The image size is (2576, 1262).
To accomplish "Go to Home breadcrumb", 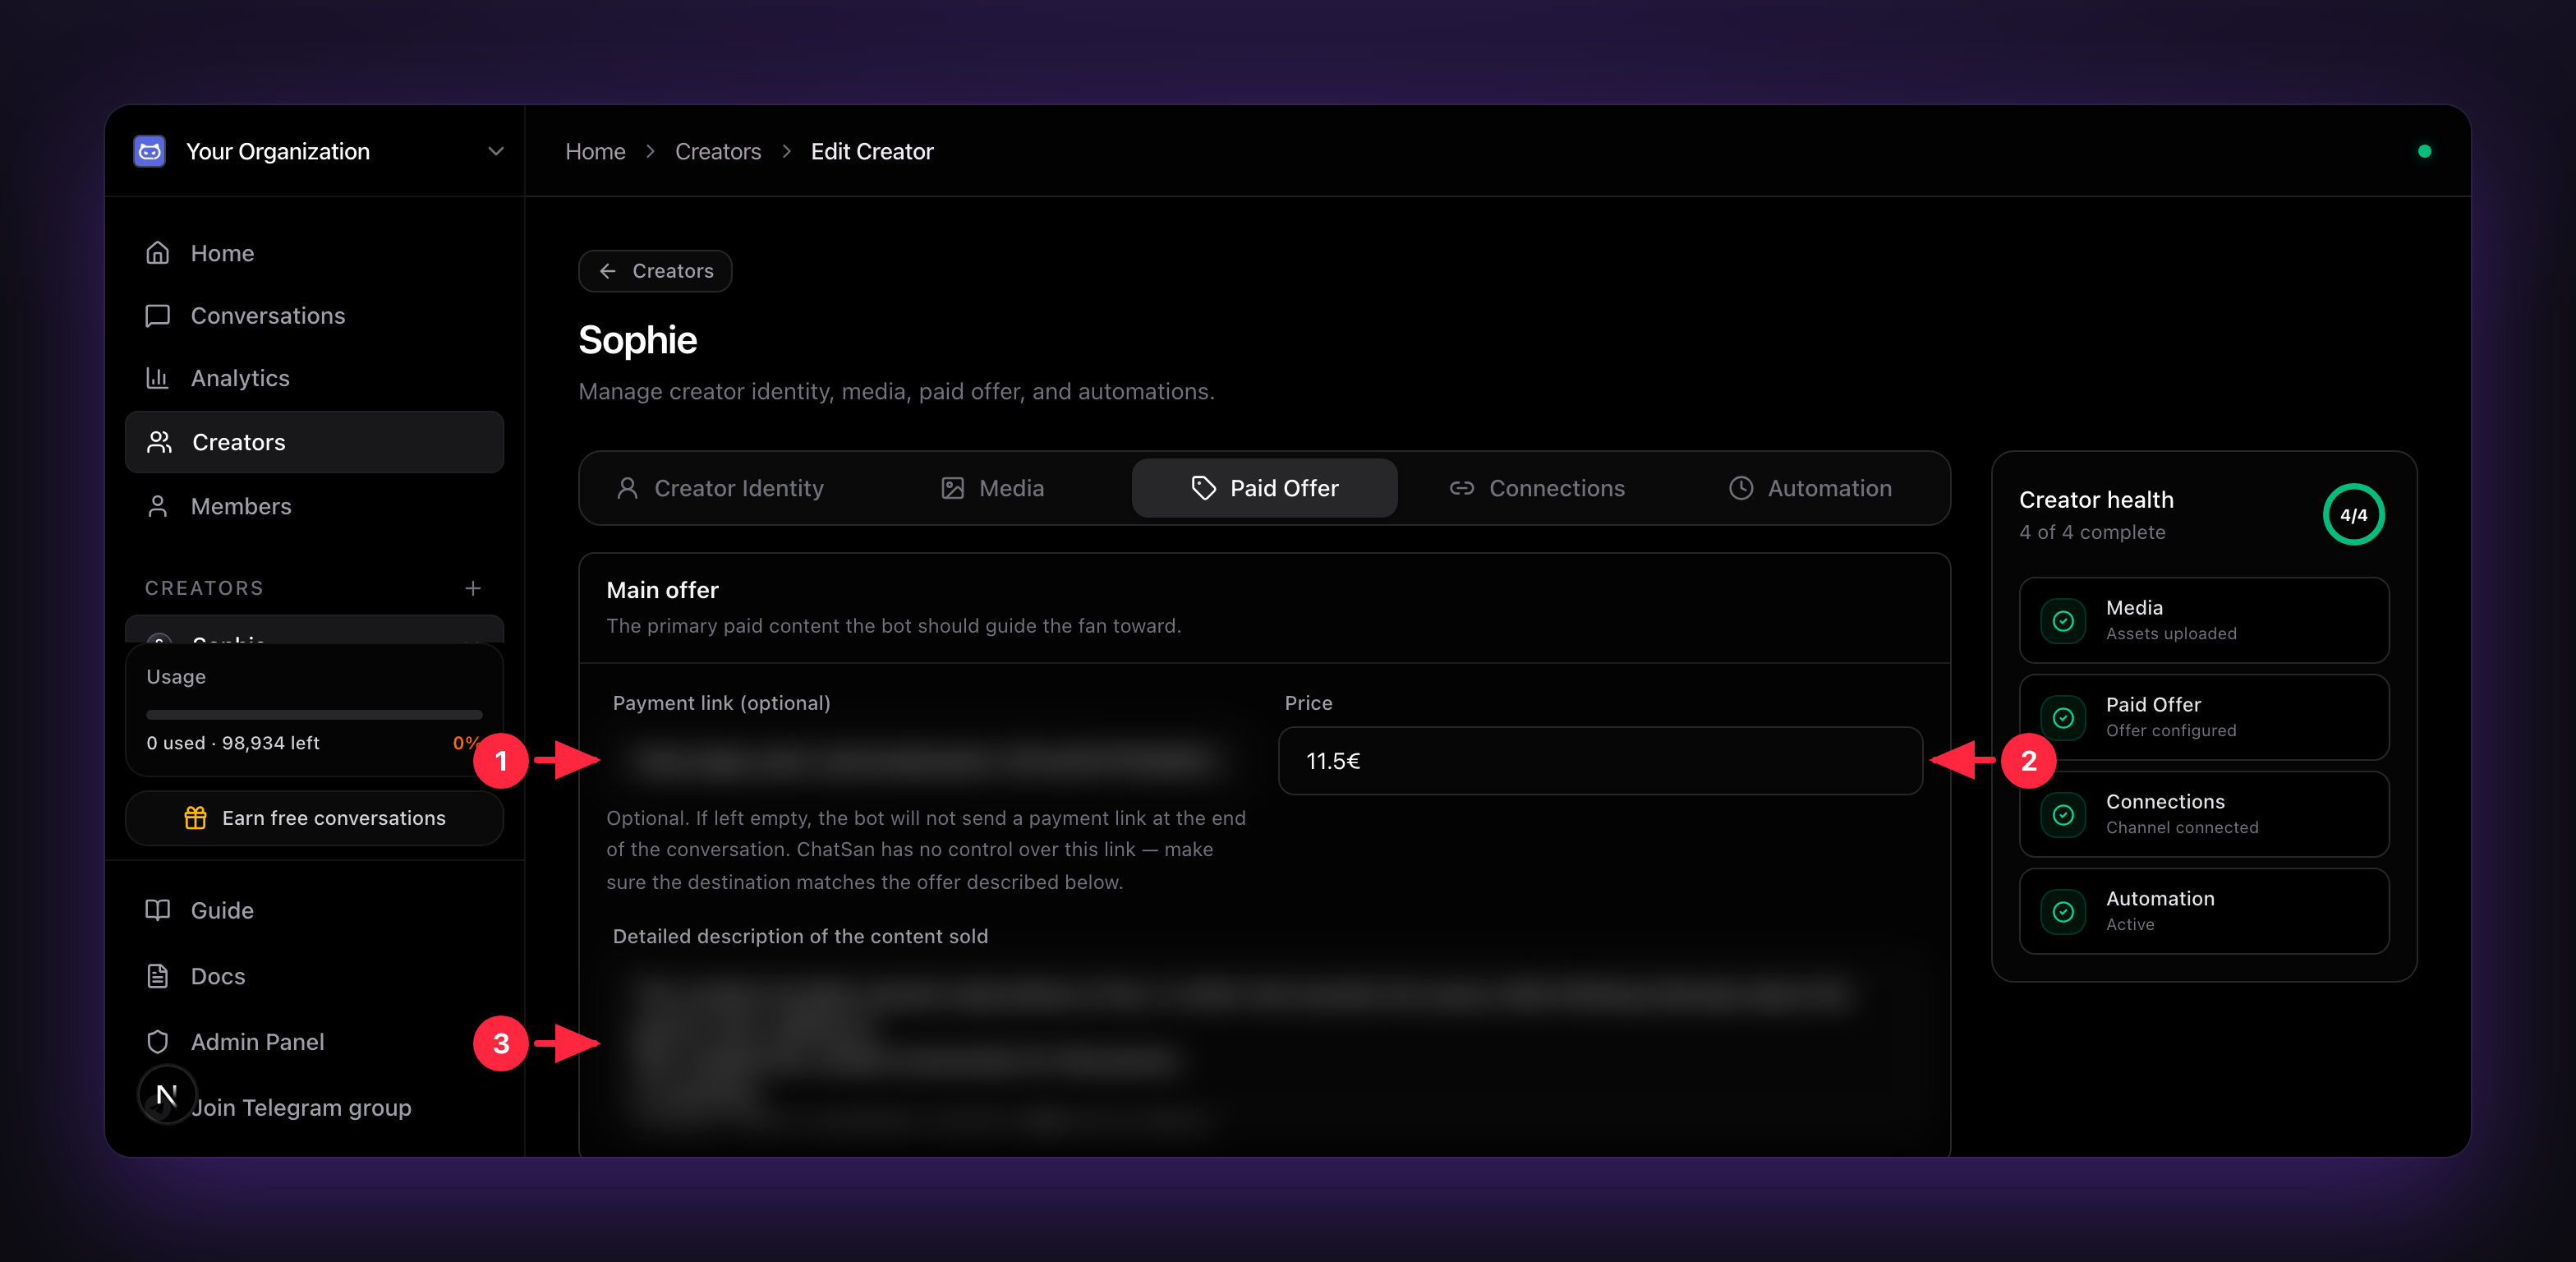I will 595,151.
